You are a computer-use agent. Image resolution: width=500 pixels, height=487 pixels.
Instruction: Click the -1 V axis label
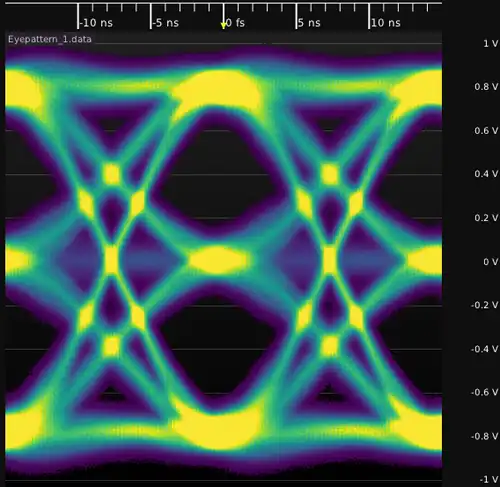[x=489, y=480]
